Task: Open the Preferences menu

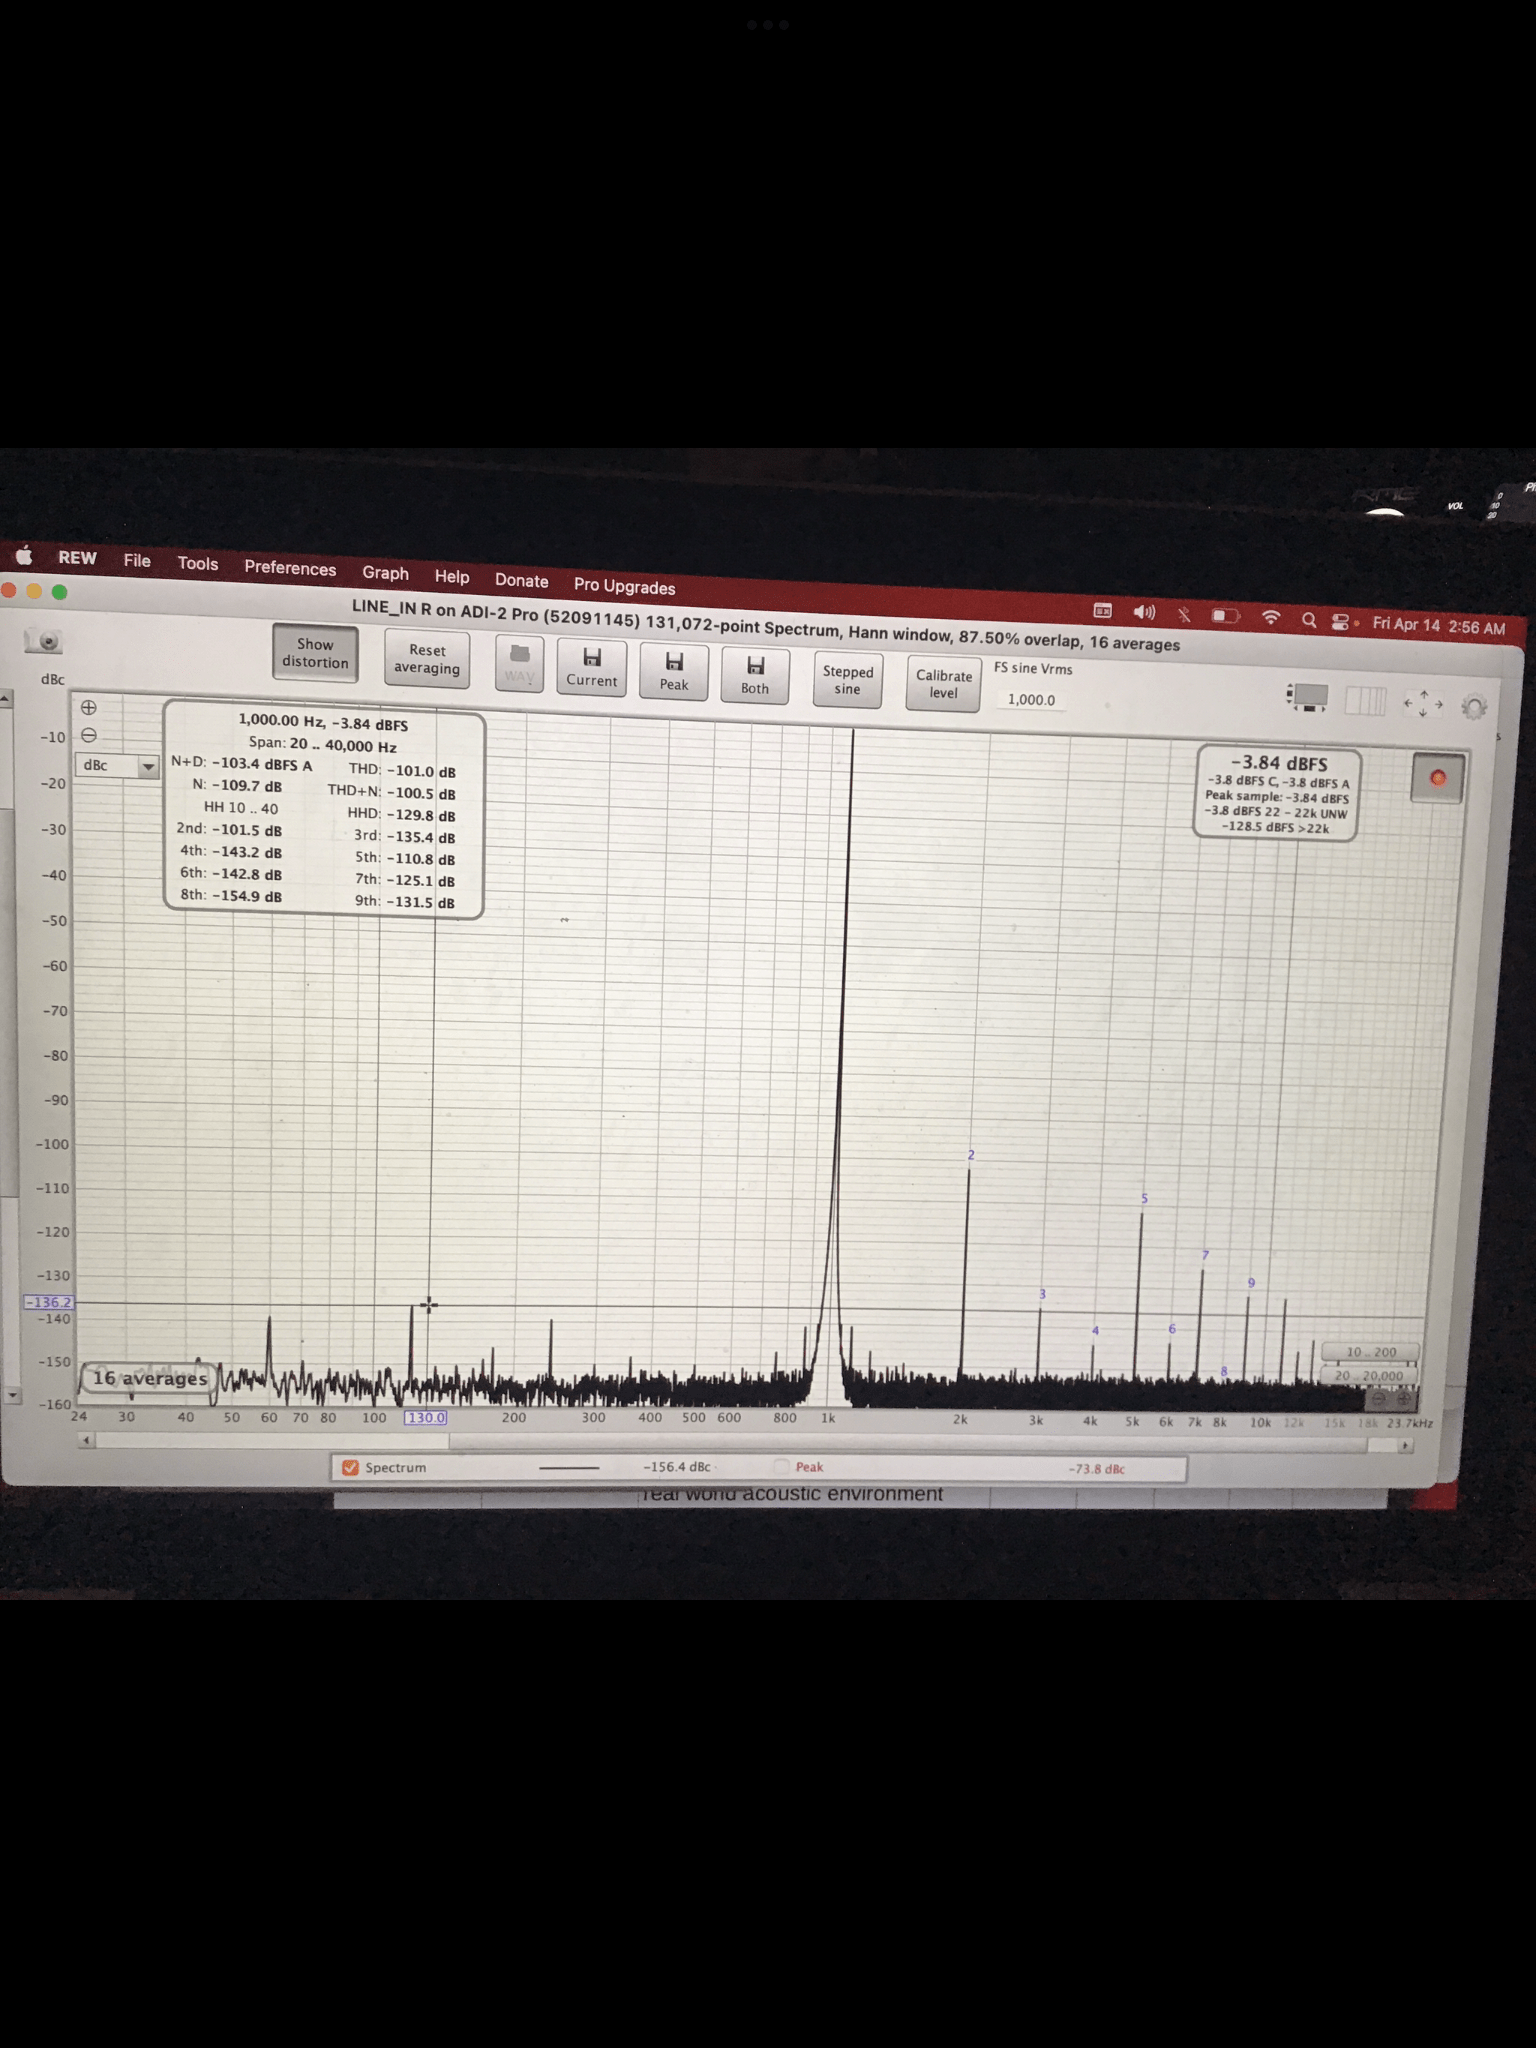Action: [290, 568]
